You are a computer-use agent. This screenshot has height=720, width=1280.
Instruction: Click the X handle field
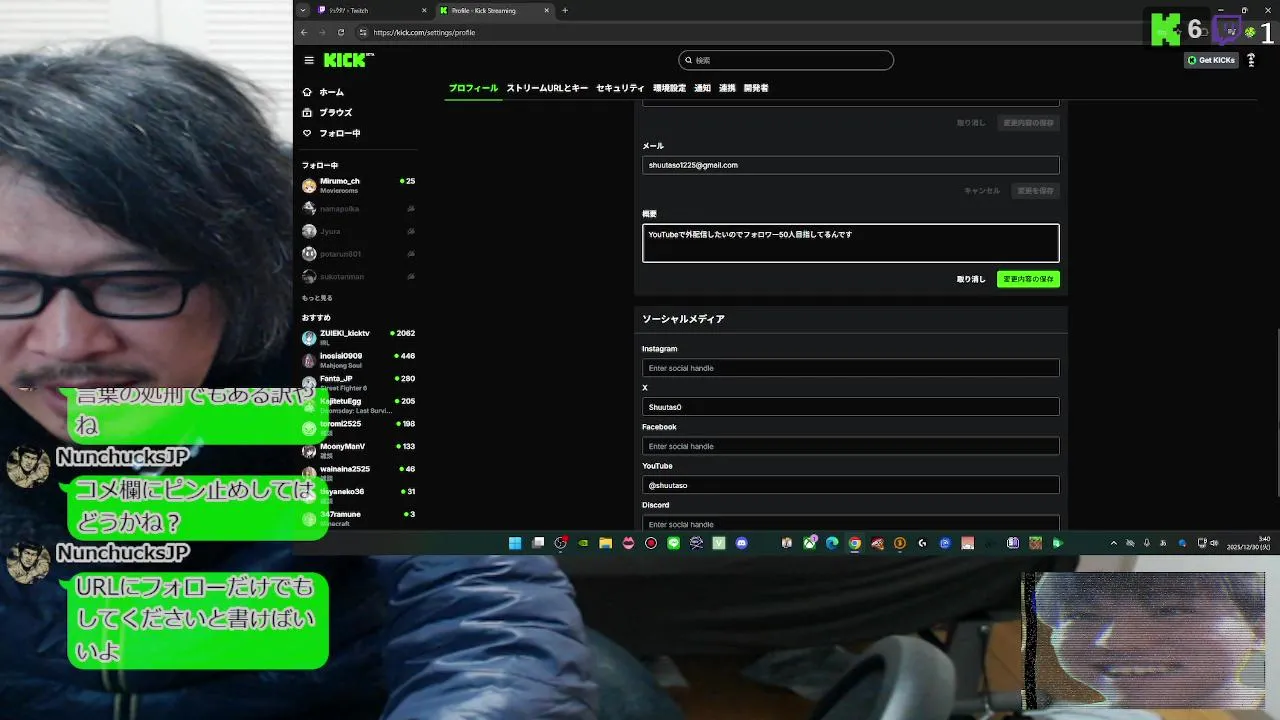coord(850,407)
